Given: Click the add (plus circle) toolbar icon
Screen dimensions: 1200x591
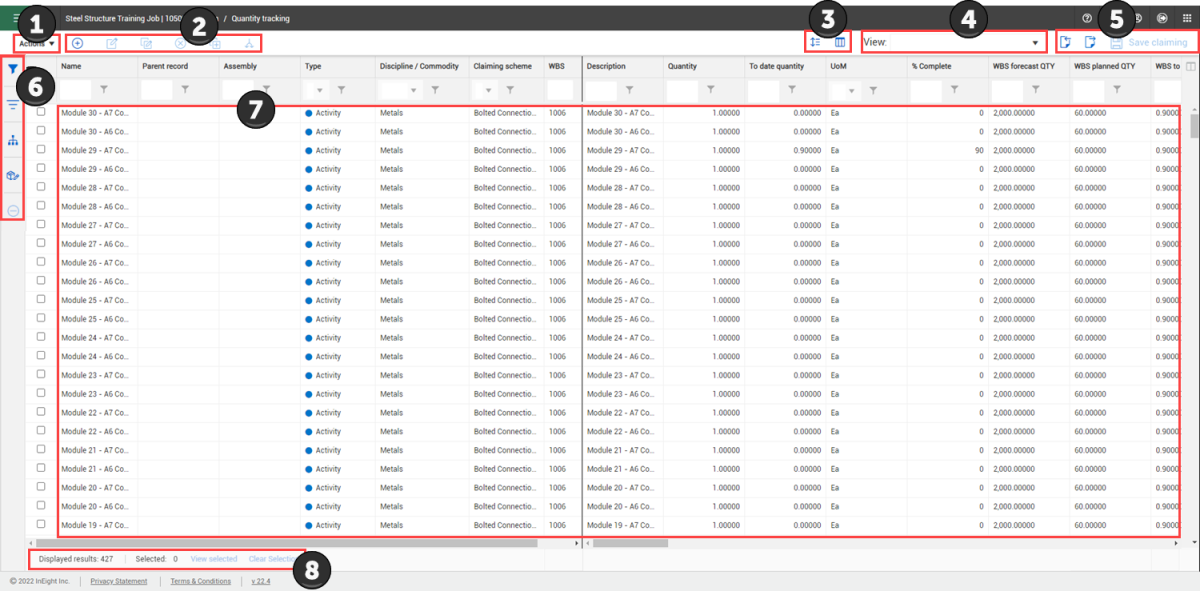Looking at the screenshot, I should click(x=78, y=43).
